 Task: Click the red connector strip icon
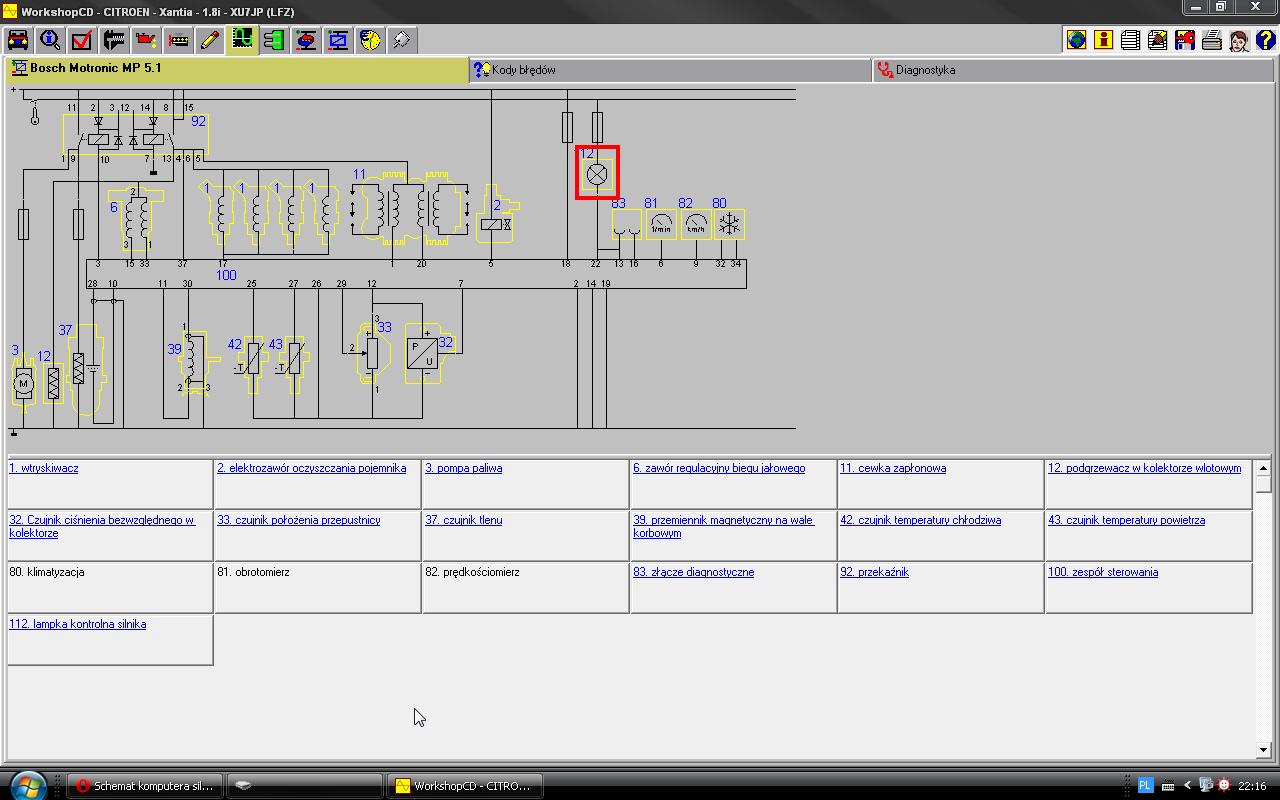click(x=178, y=40)
